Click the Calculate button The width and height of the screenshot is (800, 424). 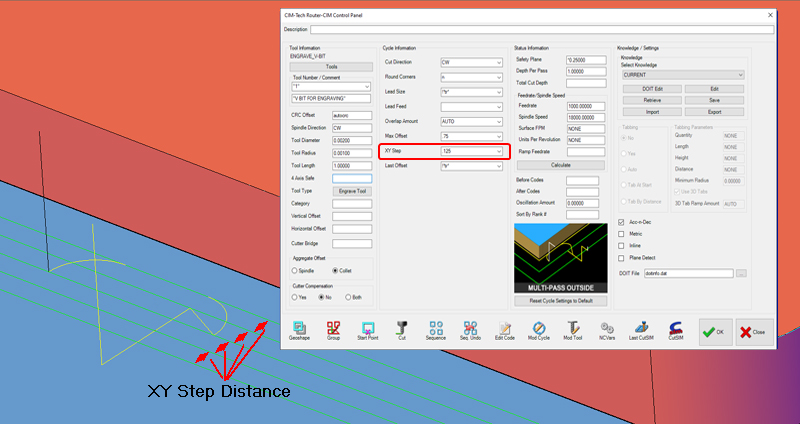(x=561, y=165)
